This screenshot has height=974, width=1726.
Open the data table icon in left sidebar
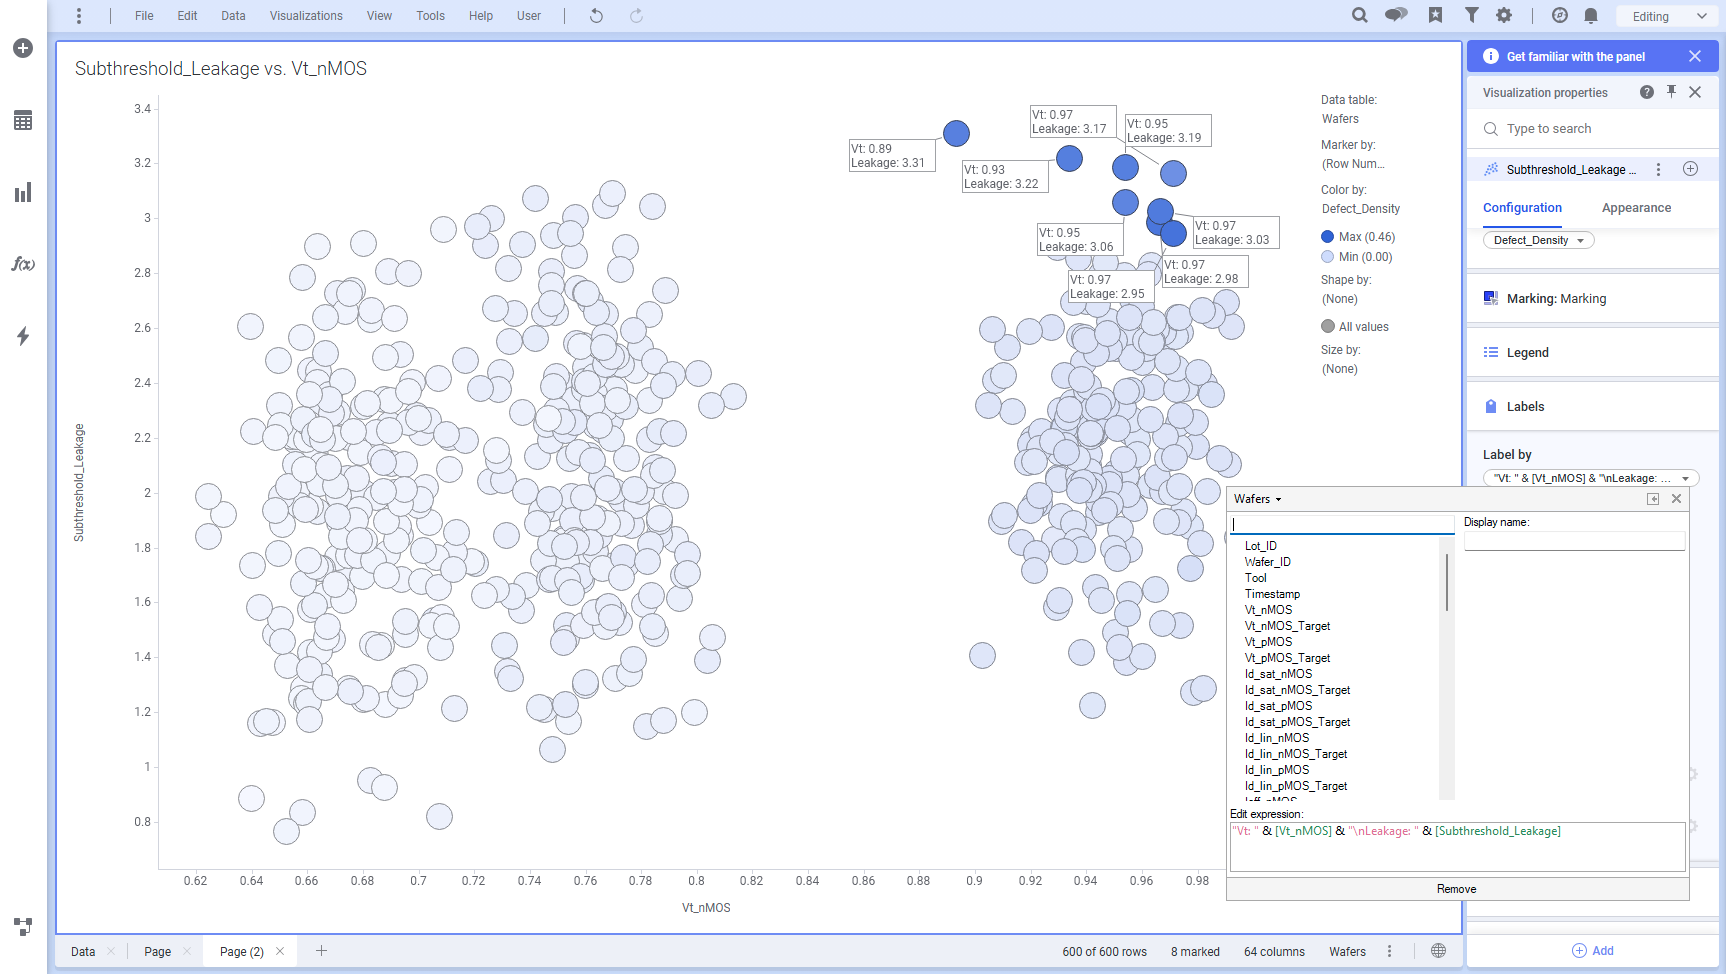click(23, 121)
